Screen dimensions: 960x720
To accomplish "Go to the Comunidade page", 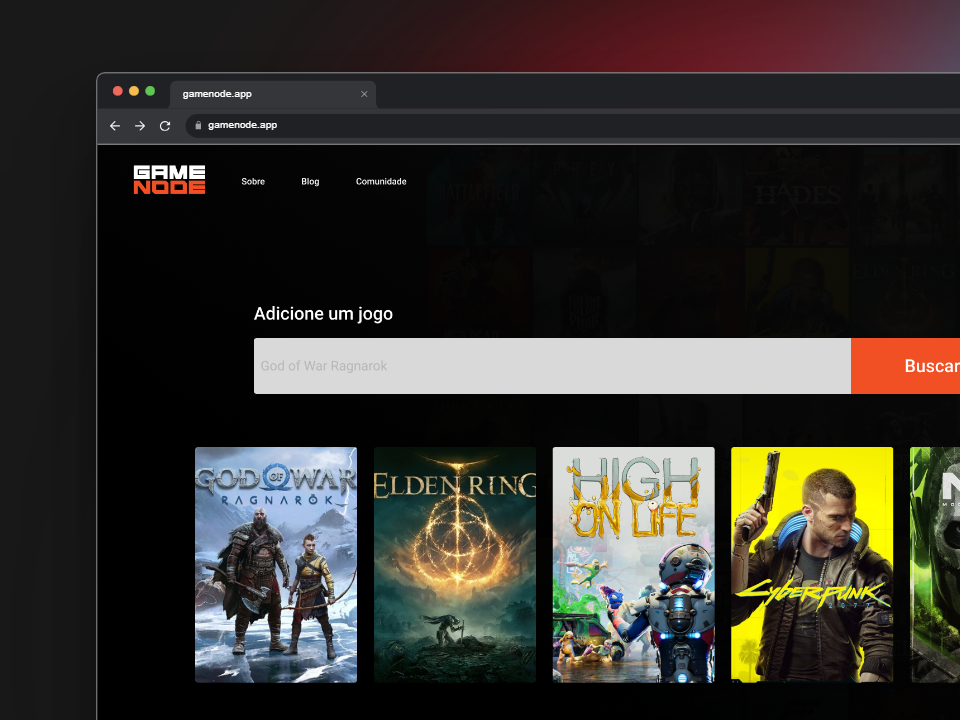I will 381,181.
